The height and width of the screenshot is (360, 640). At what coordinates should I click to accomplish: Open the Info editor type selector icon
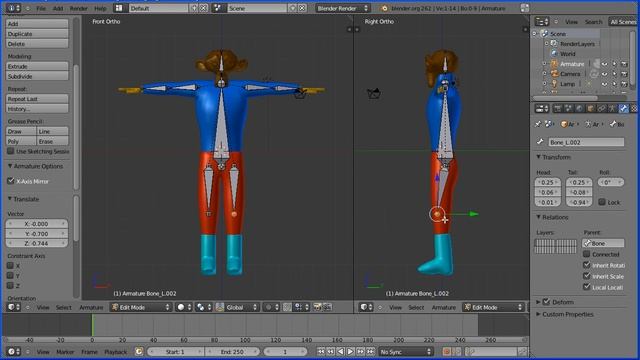(14, 8)
